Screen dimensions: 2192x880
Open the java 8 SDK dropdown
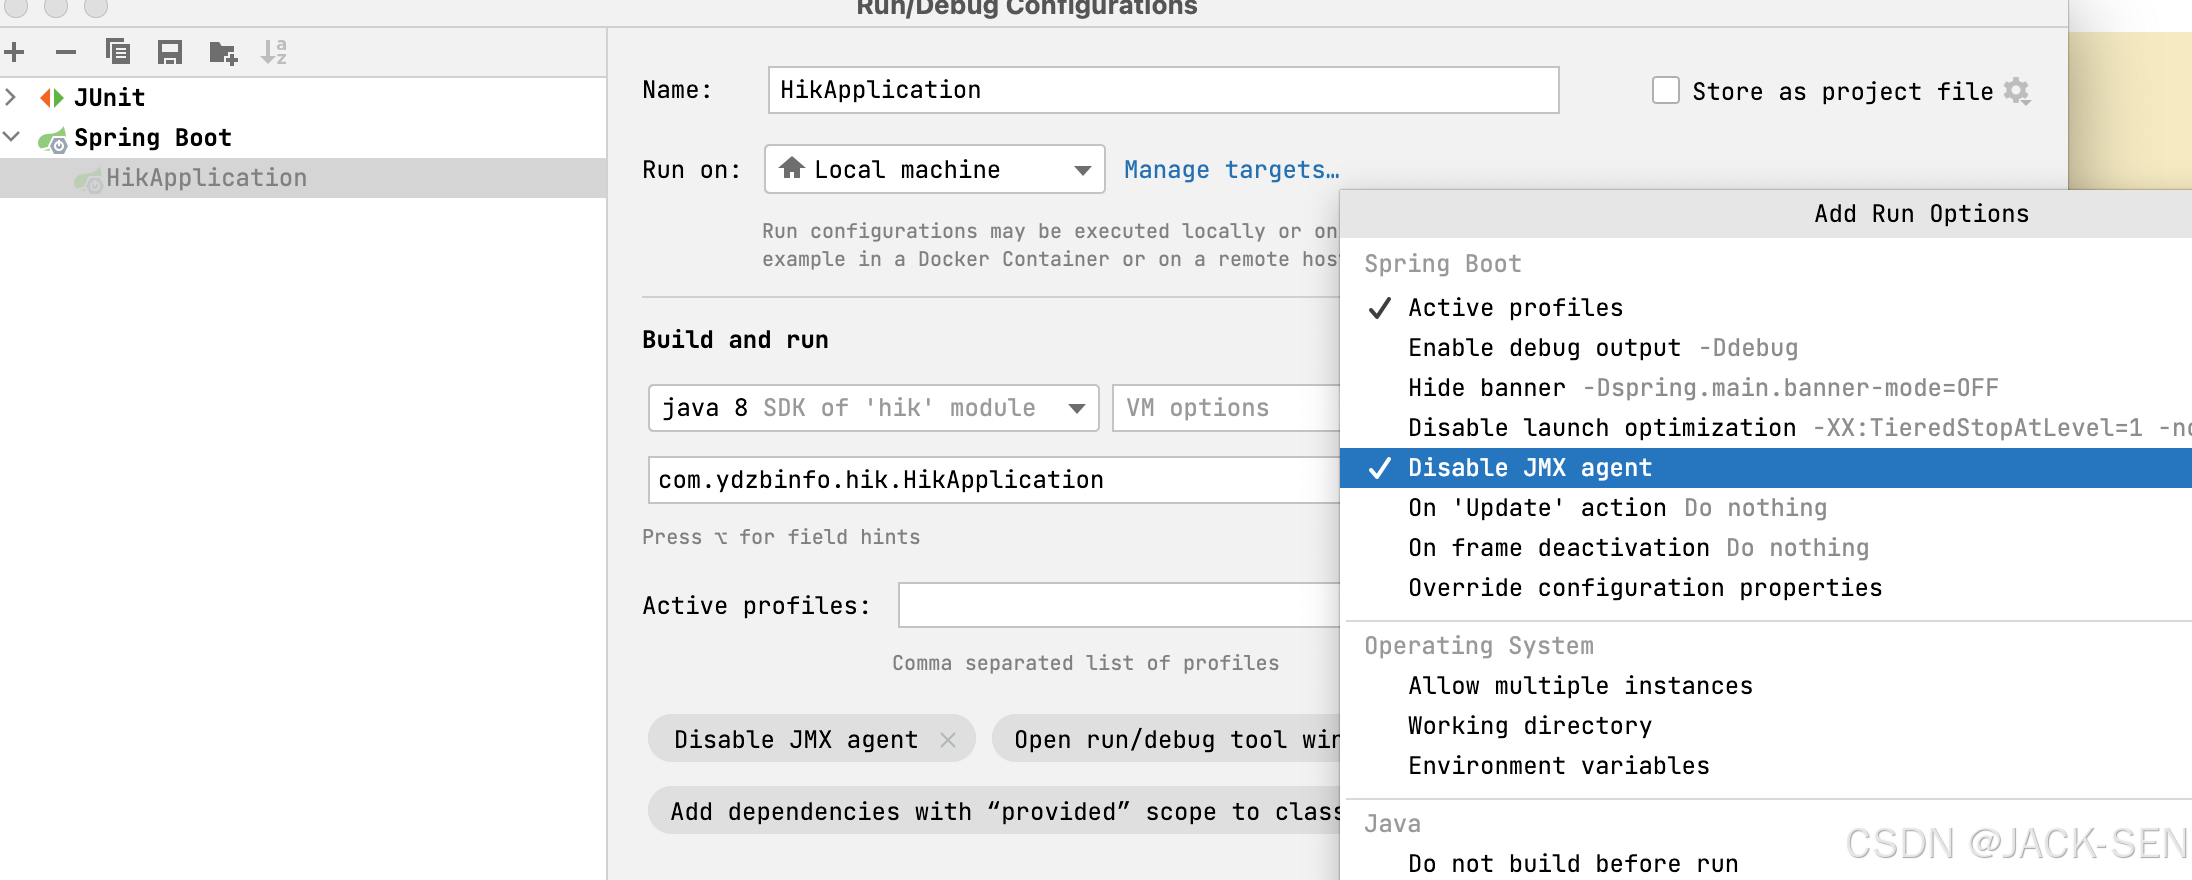click(873, 408)
